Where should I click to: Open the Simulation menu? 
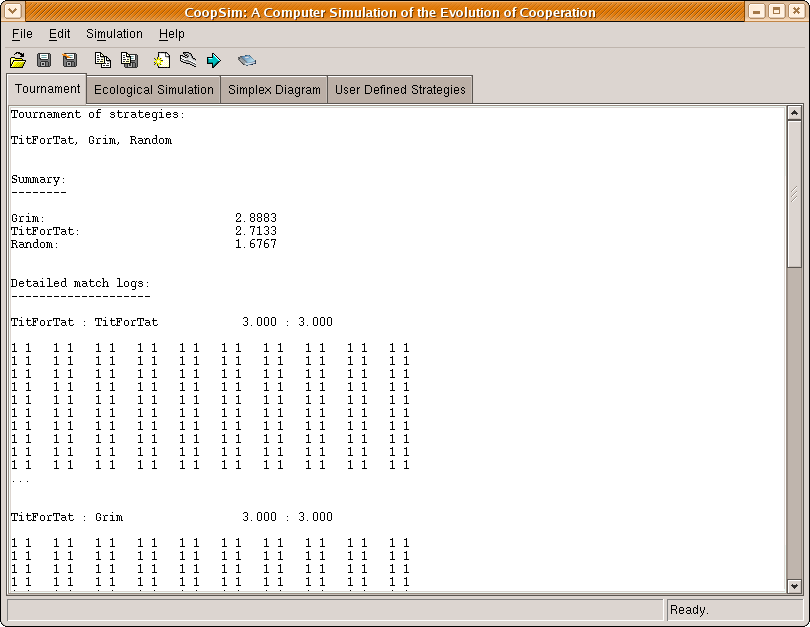click(114, 34)
